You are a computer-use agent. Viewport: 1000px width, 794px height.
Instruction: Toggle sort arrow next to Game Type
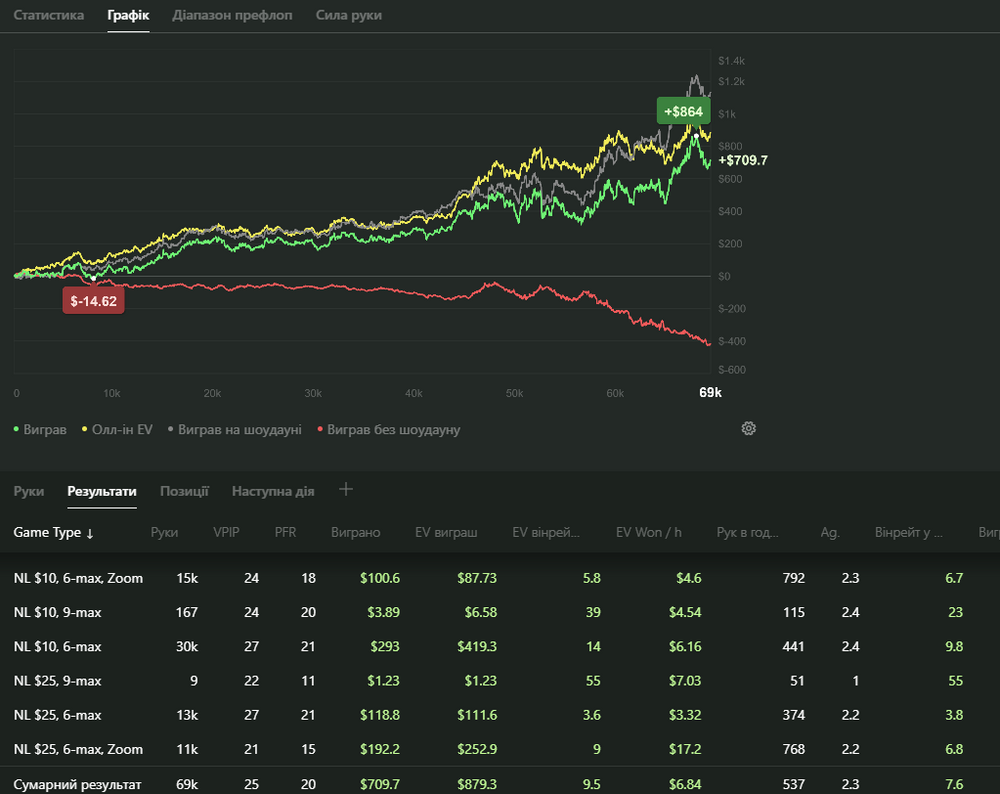[90, 533]
